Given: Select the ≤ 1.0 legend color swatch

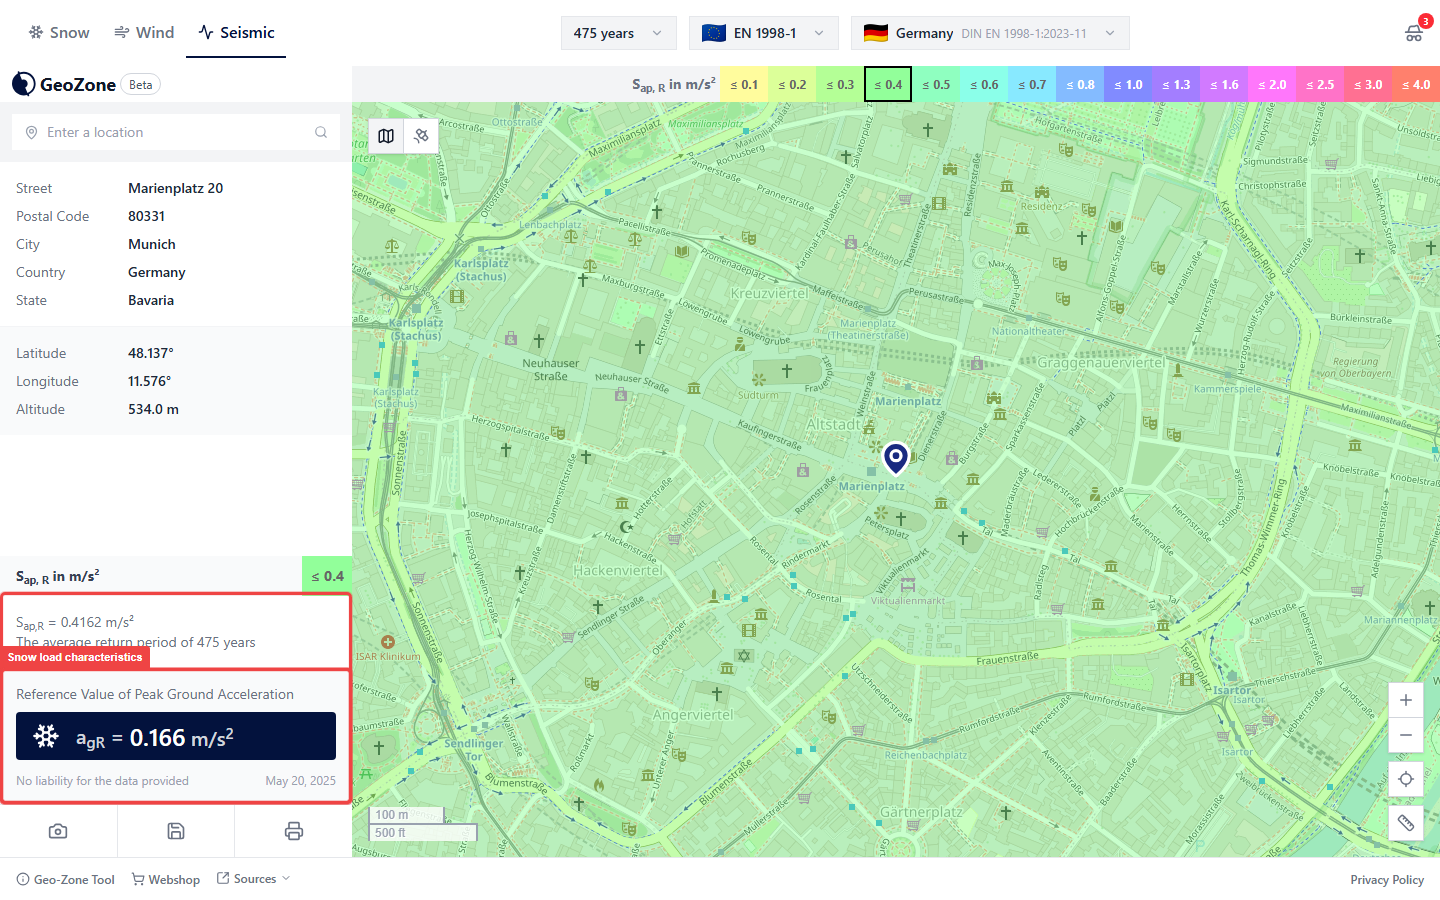Looking at the screenshot, I should (x=1128, y=85).
